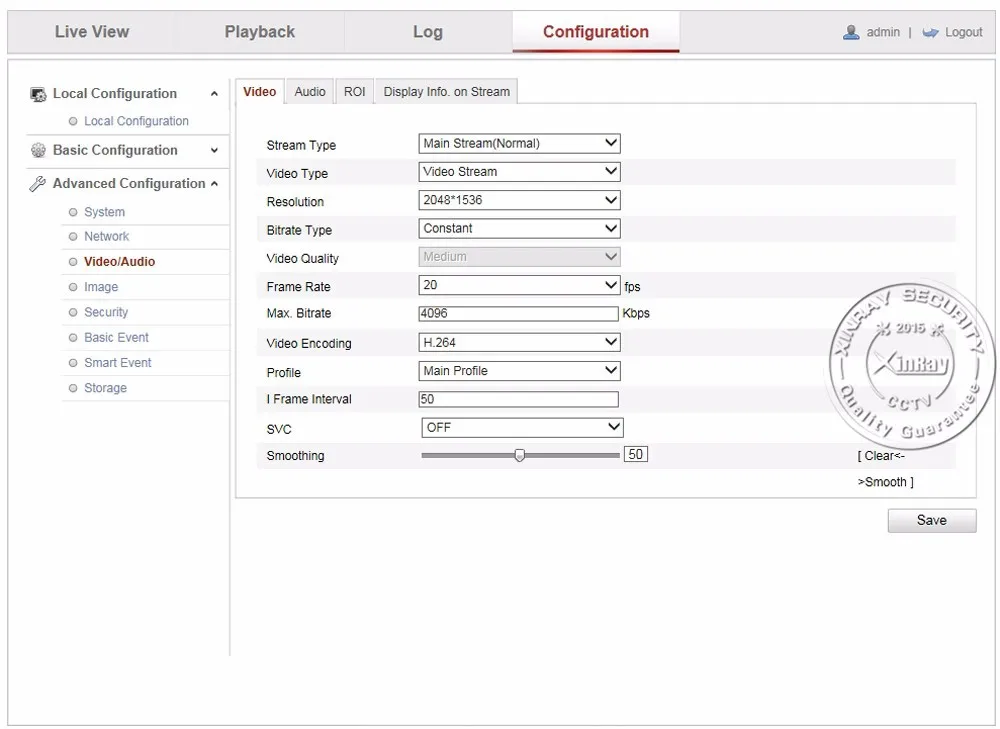Open the Basic Event link
The height and width of the screenshot is (729, 1000).
coord(116,337)
